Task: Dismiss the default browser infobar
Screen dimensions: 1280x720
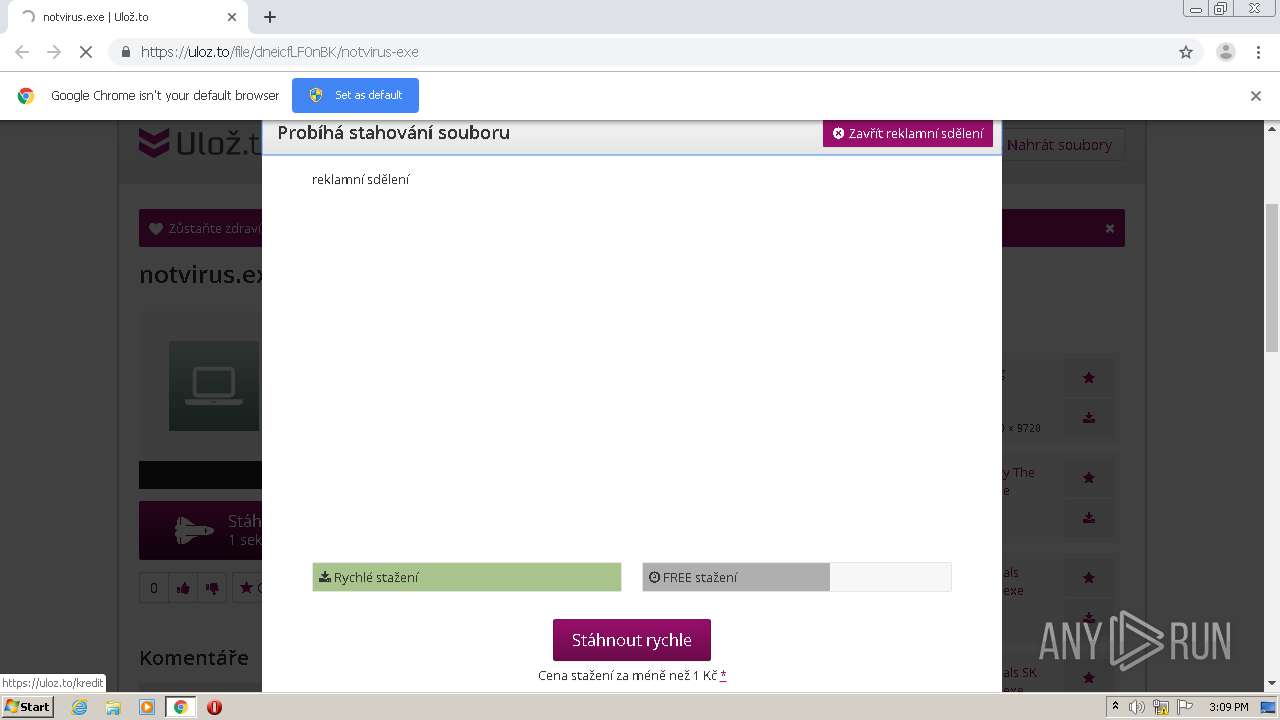Action: coord(1256,96)
